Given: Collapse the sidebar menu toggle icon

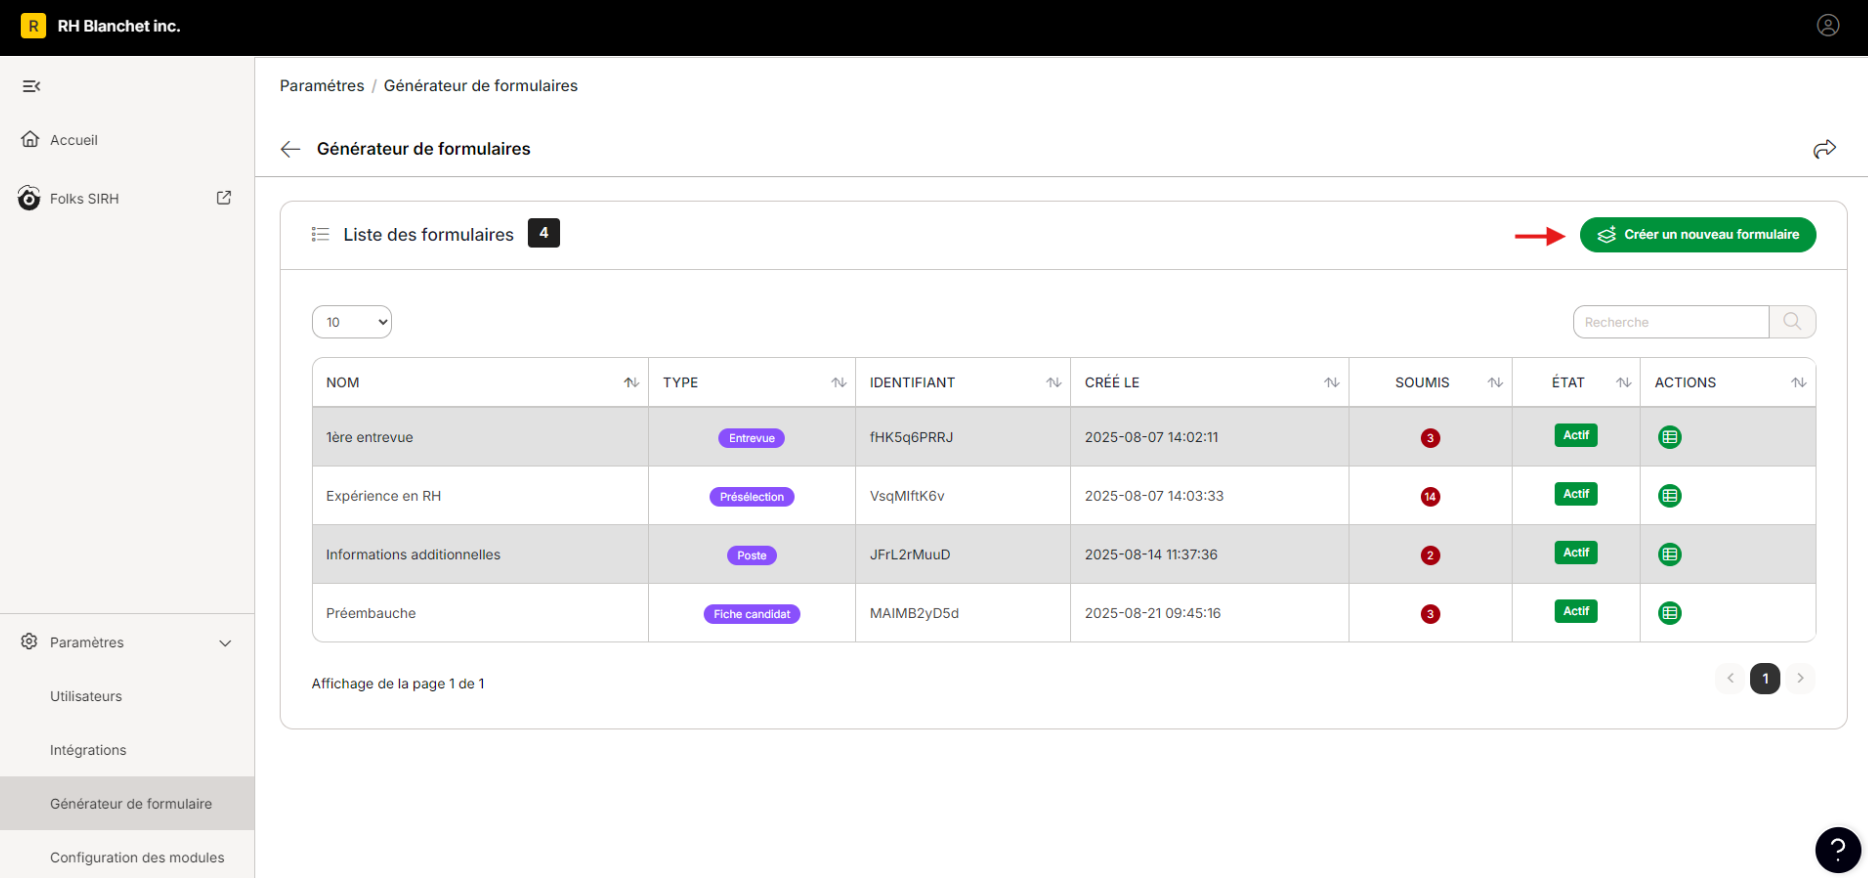Looking at the screenshot, I should [x=31, y=86].
